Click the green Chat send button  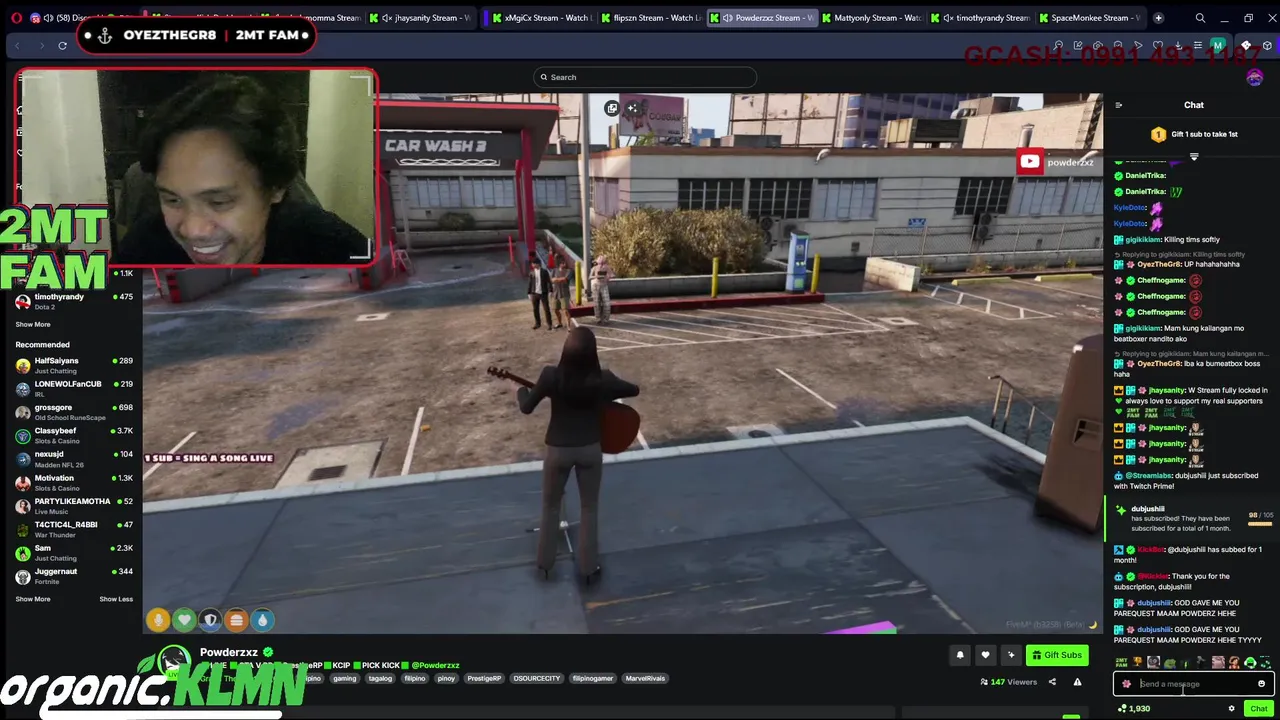tap(1258, 709)
